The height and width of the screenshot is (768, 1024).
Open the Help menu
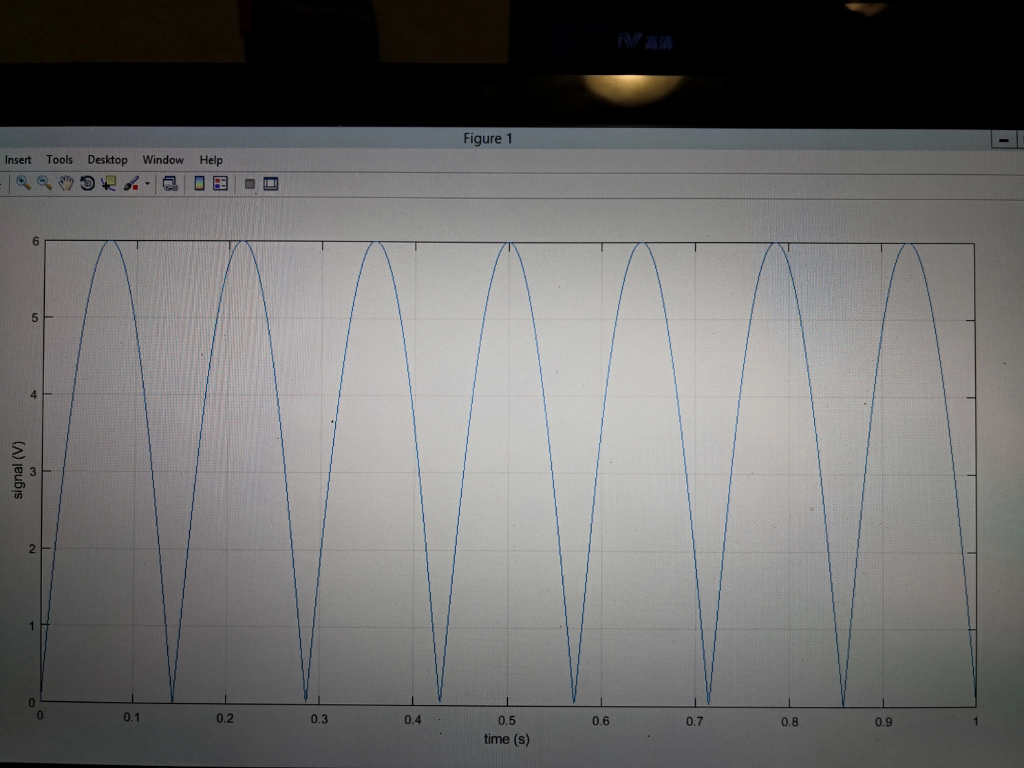(211, 159)
